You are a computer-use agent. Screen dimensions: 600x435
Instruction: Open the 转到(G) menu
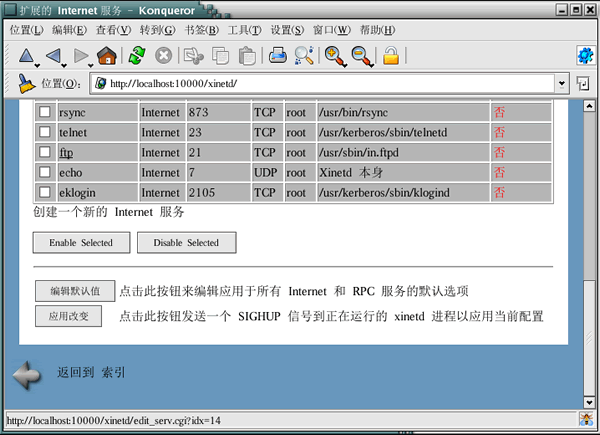click(157, 30)
